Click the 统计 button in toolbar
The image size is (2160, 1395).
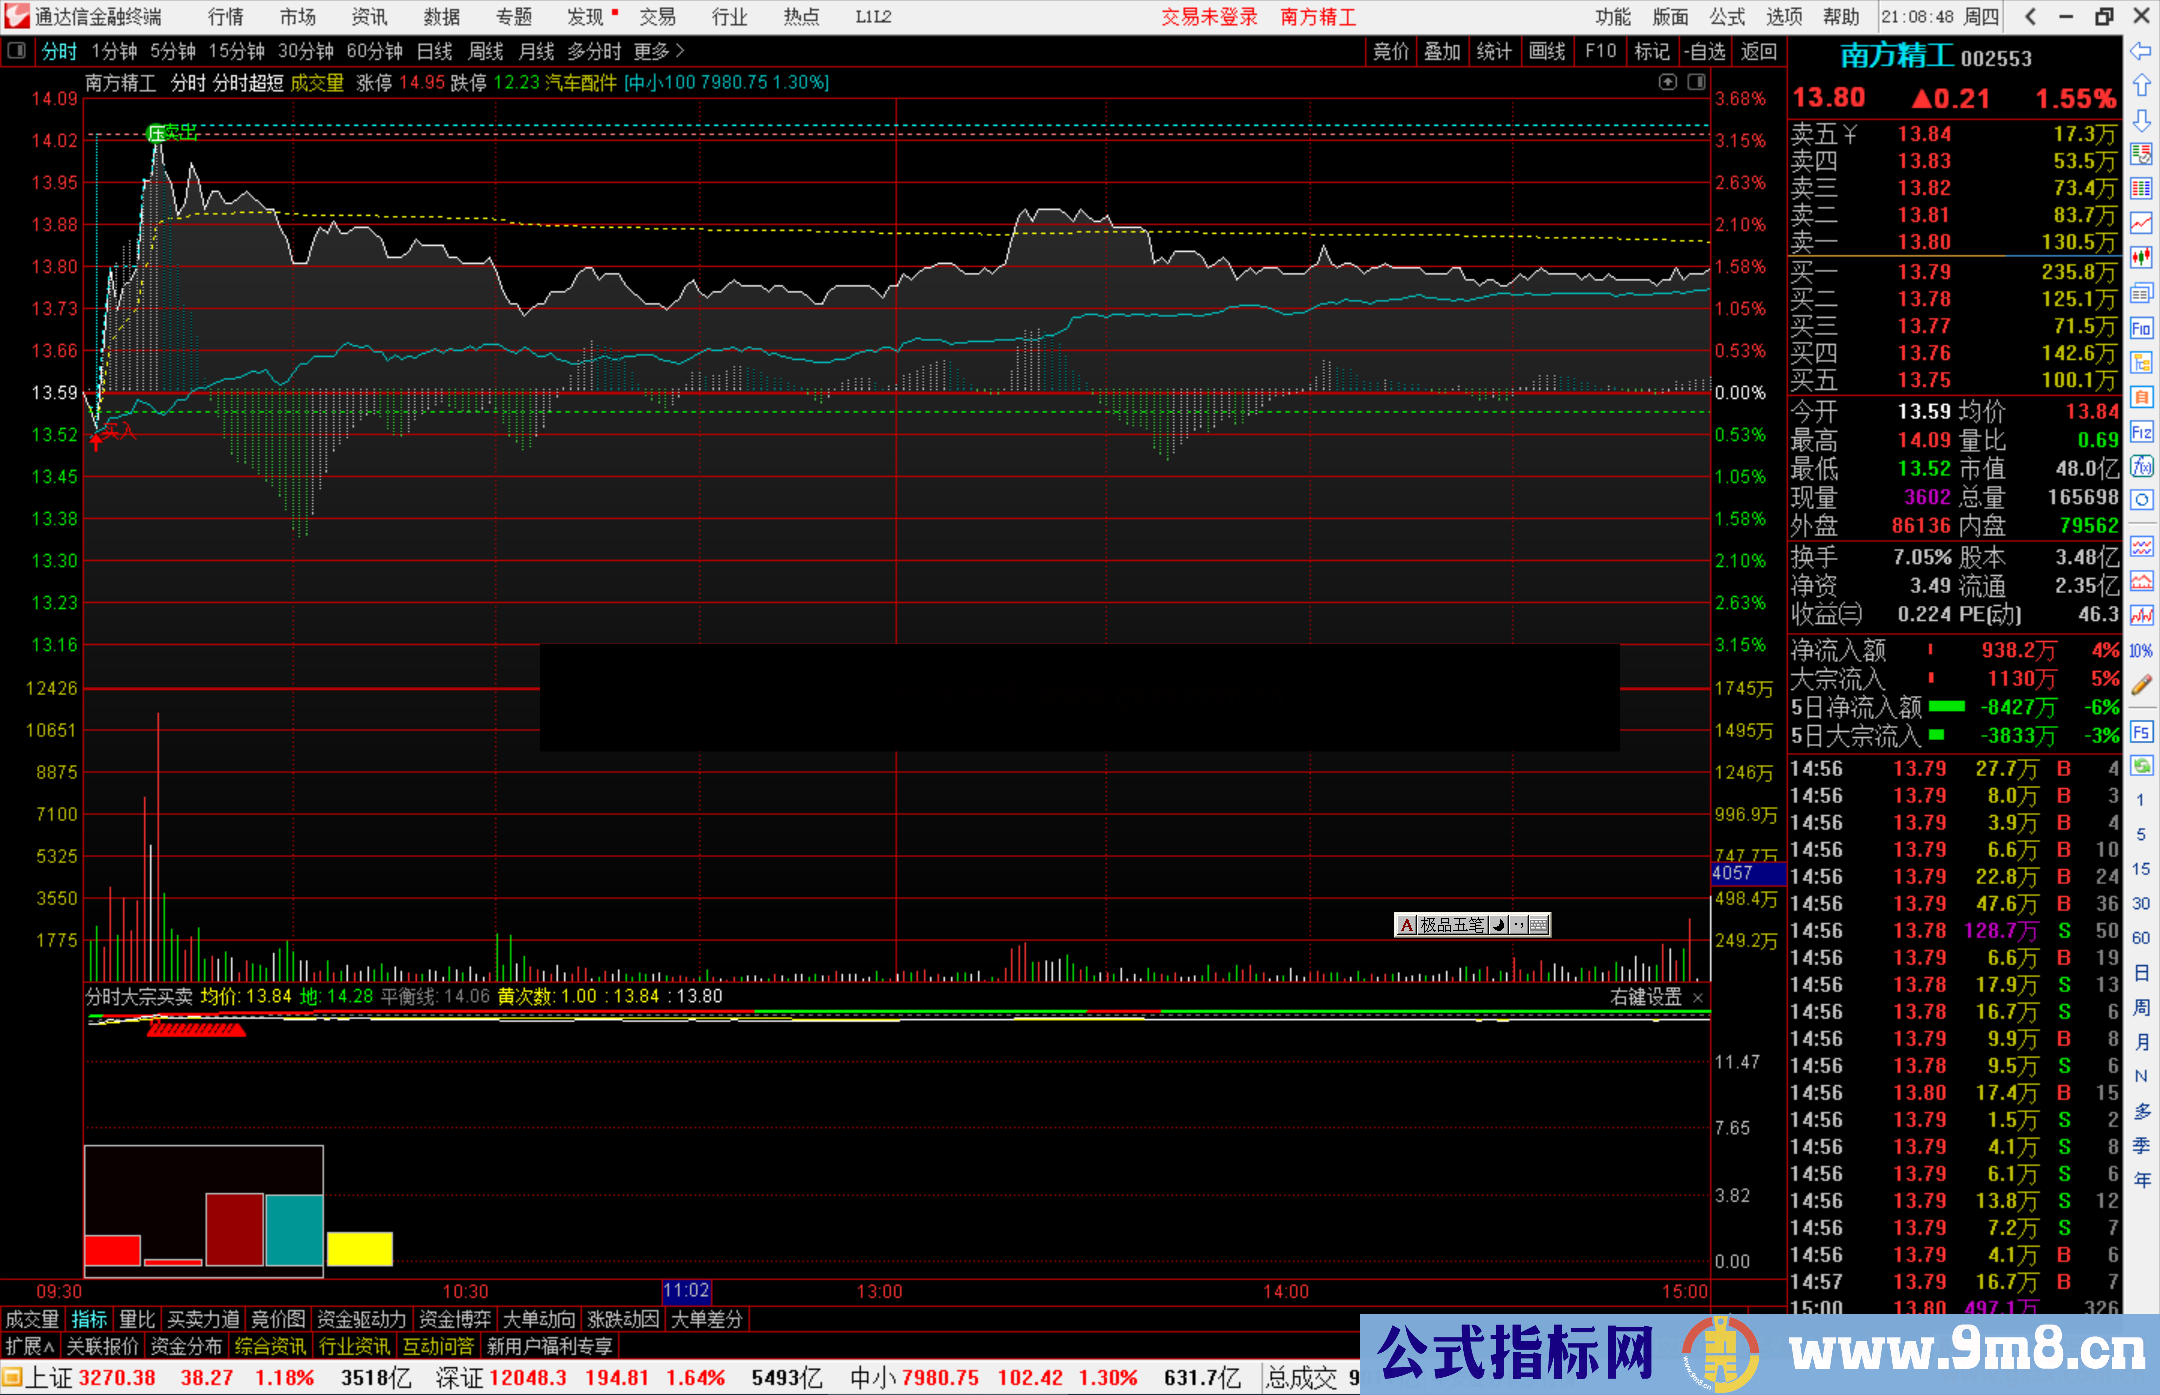(x=1494, y=51)
